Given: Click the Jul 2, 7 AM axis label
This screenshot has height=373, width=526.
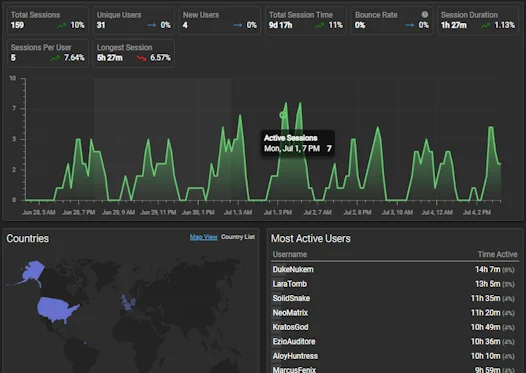Looking at the screenshot, I should (x=317, y=212).
